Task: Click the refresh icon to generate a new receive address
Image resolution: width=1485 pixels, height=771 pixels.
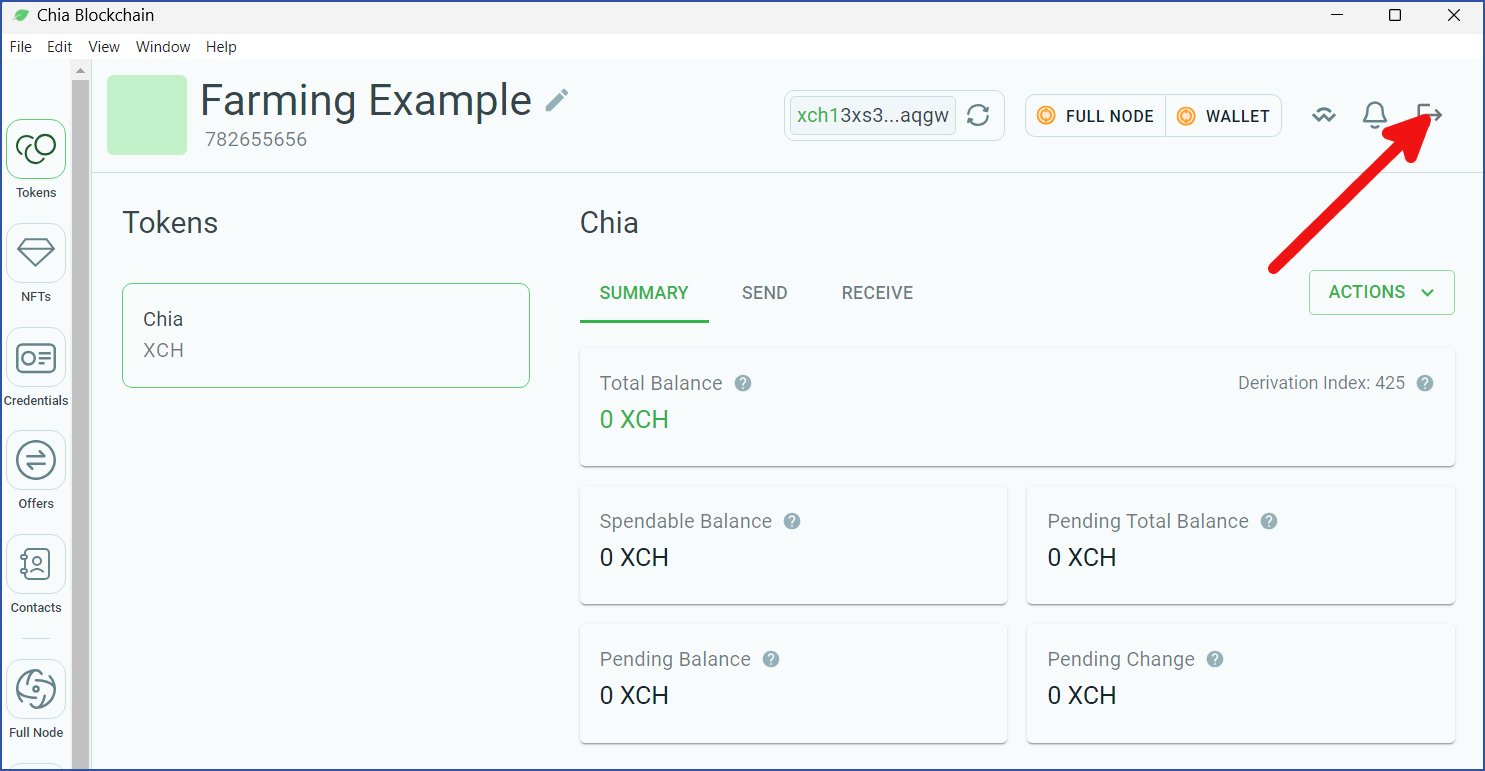Action: point(978,116)
